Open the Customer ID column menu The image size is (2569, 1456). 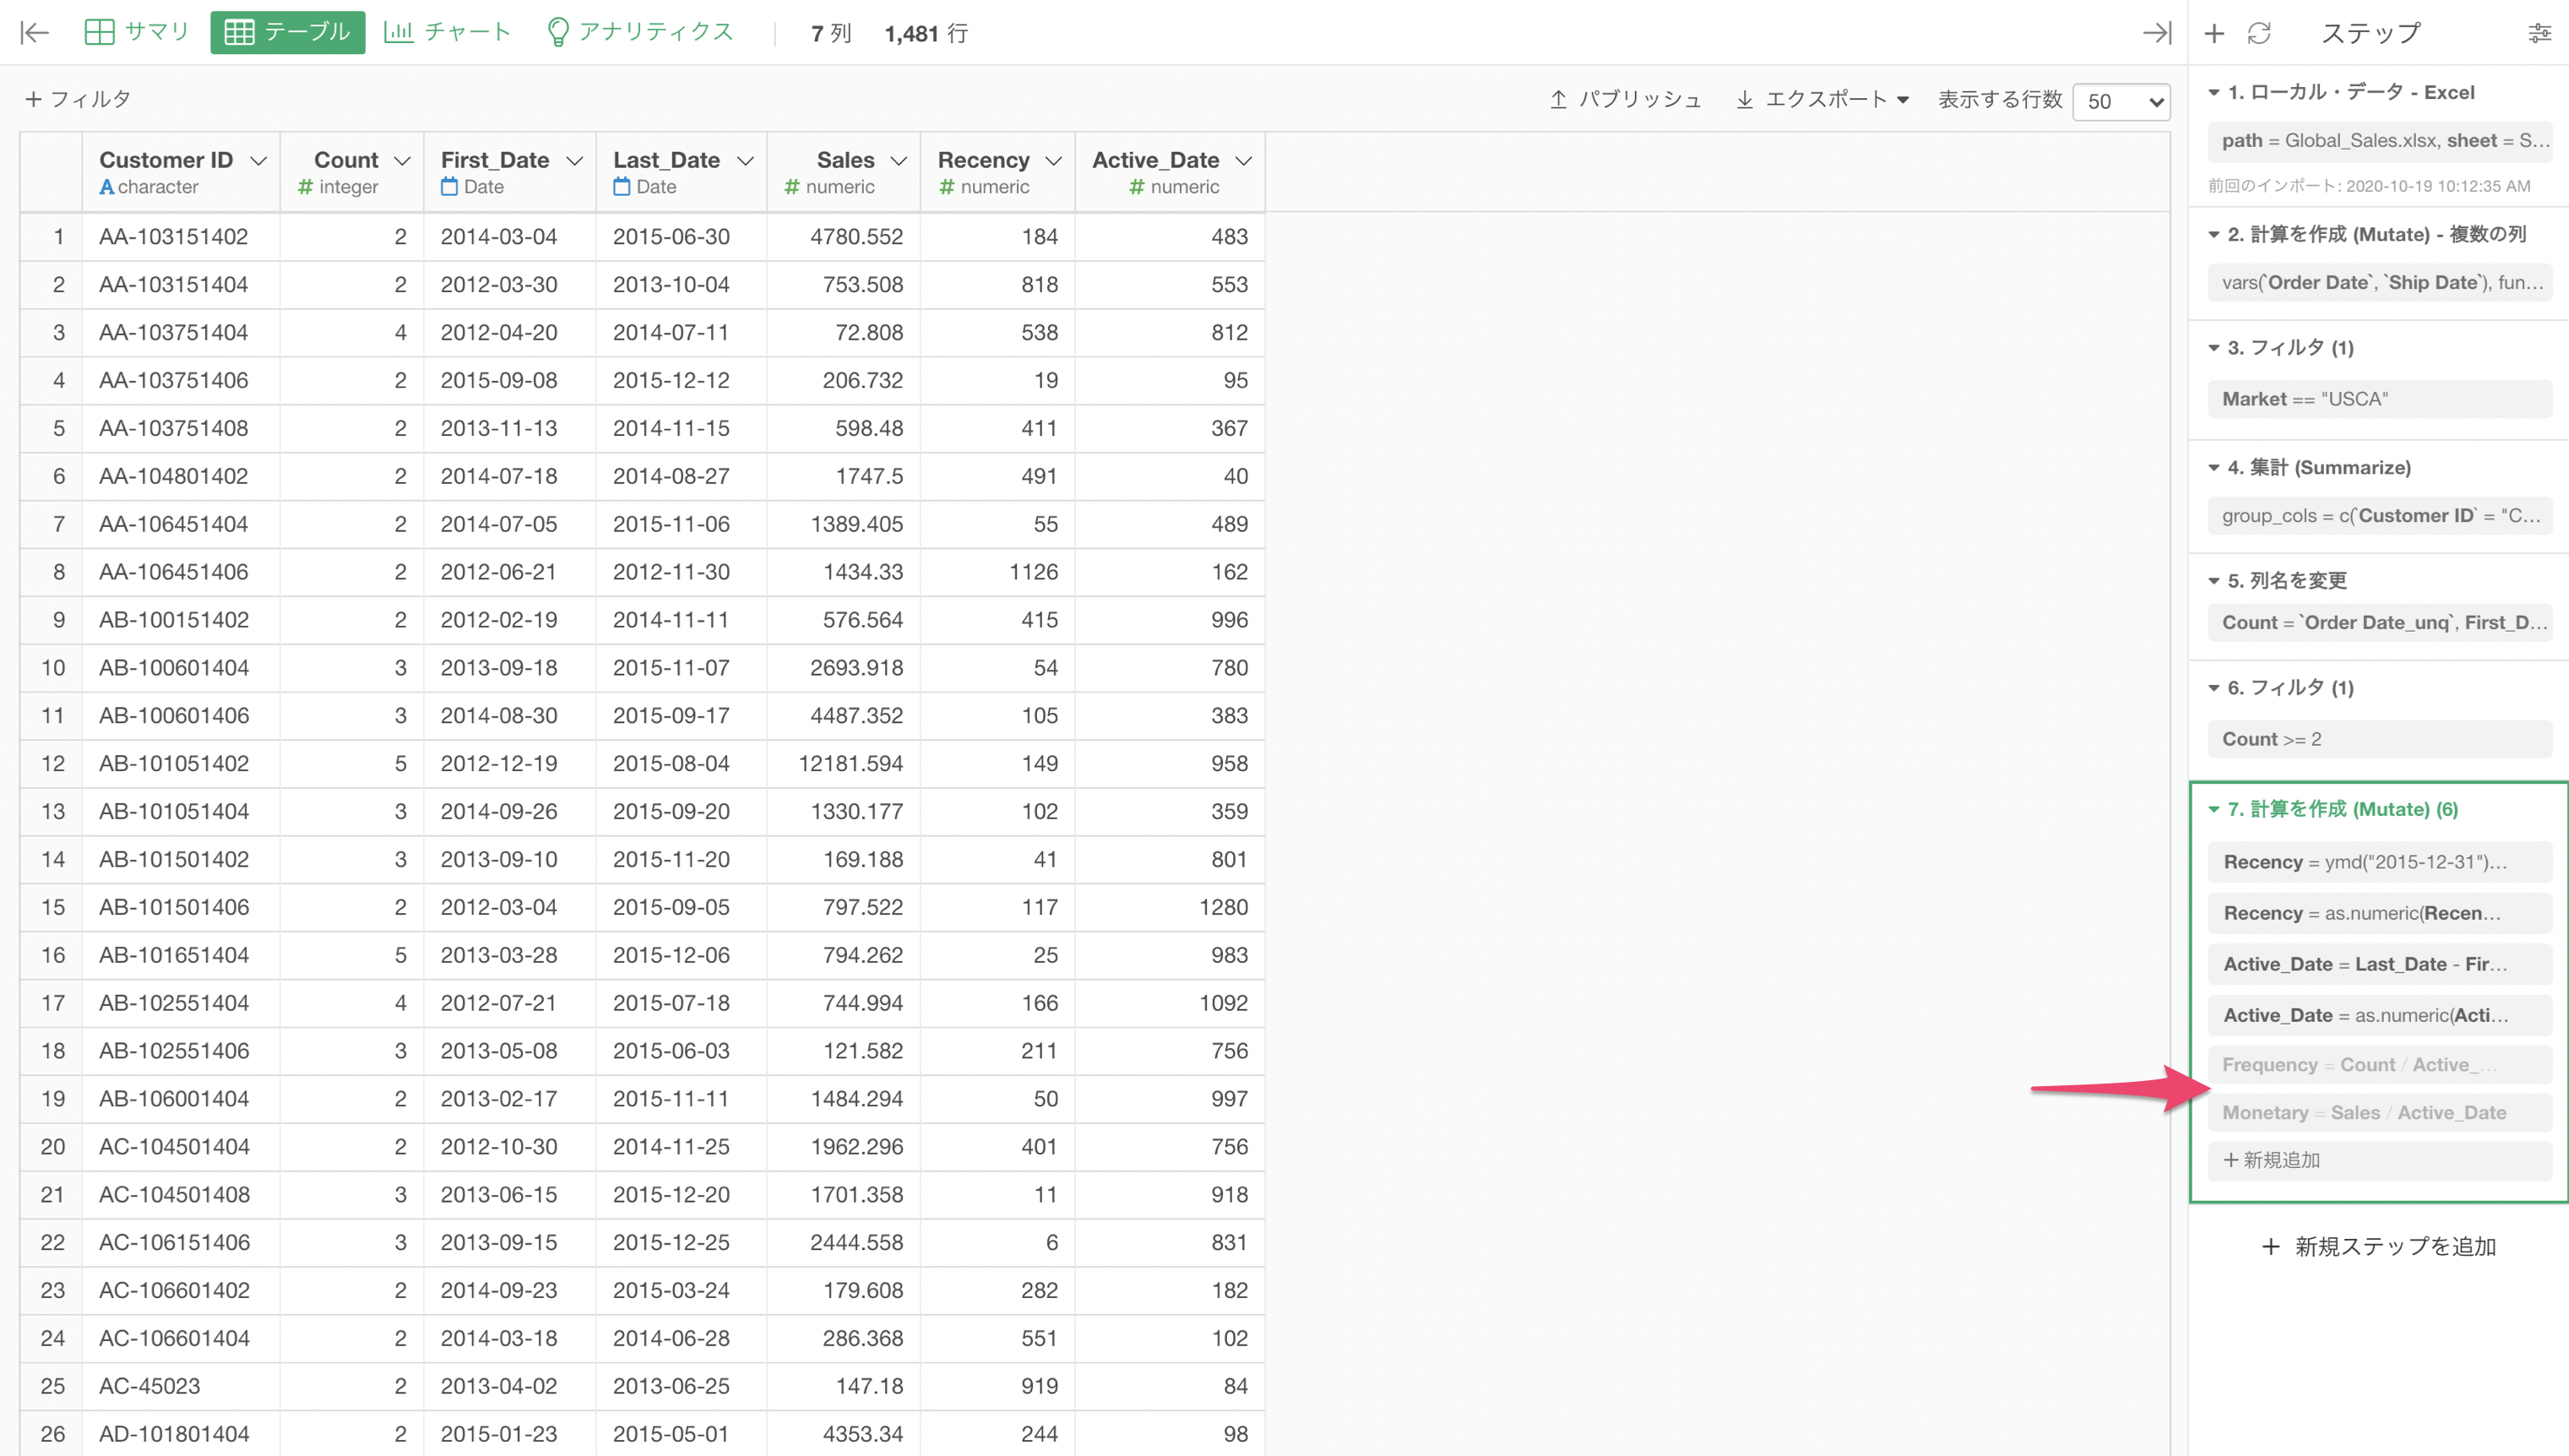(x=259, y=161)
